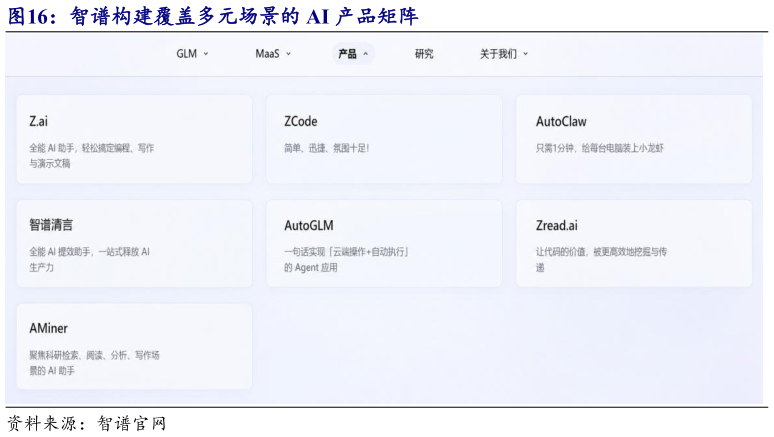
Task: Click the up chevron beside 产品
Action: pyautogui.click(x=365, y=54)
